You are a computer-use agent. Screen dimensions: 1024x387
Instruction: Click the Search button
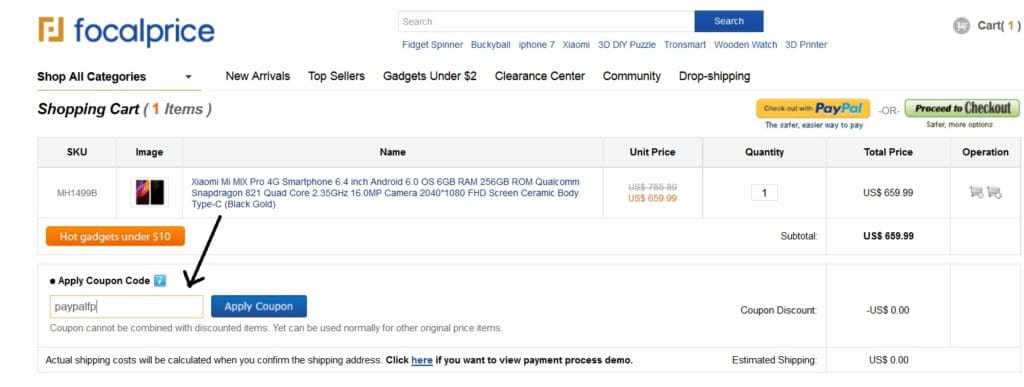(x=729, y=21)
